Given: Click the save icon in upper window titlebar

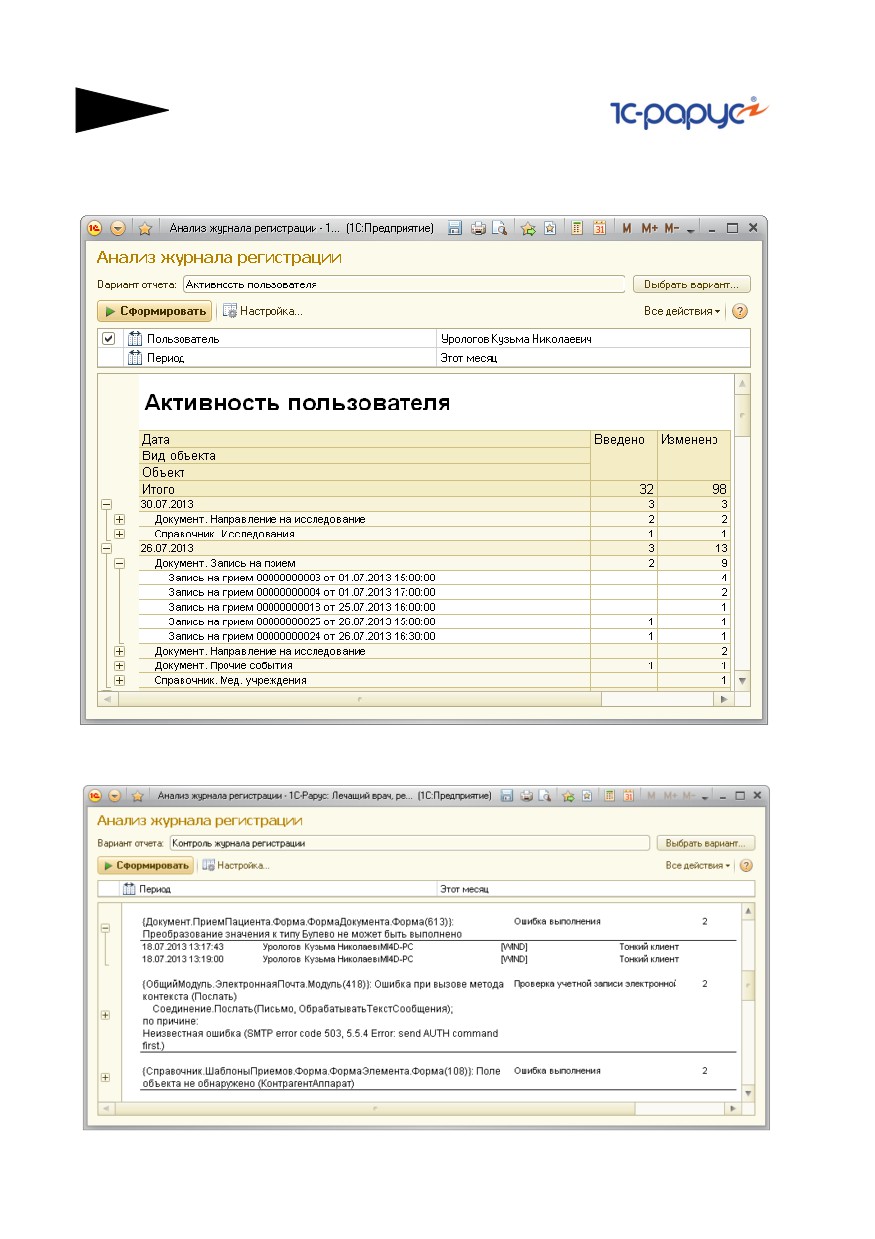Looking at the screenshot, I should 454,228.
